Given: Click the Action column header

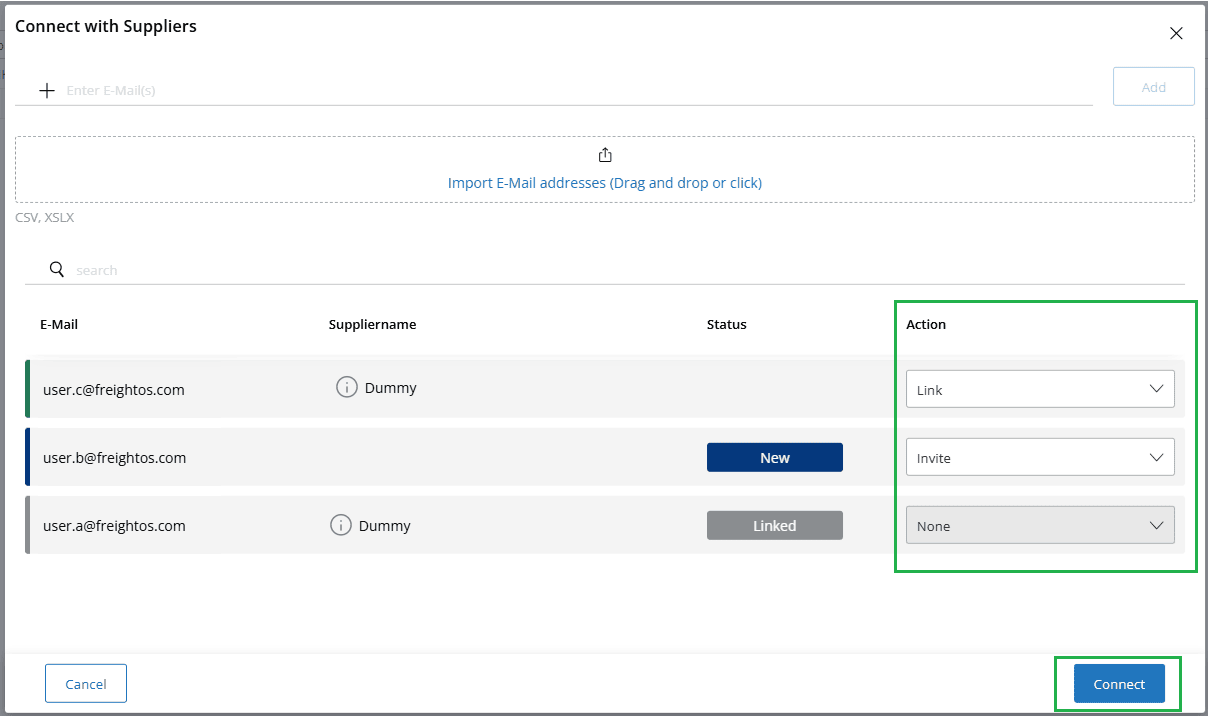Looking at the screenshot, I should (926, 324).
